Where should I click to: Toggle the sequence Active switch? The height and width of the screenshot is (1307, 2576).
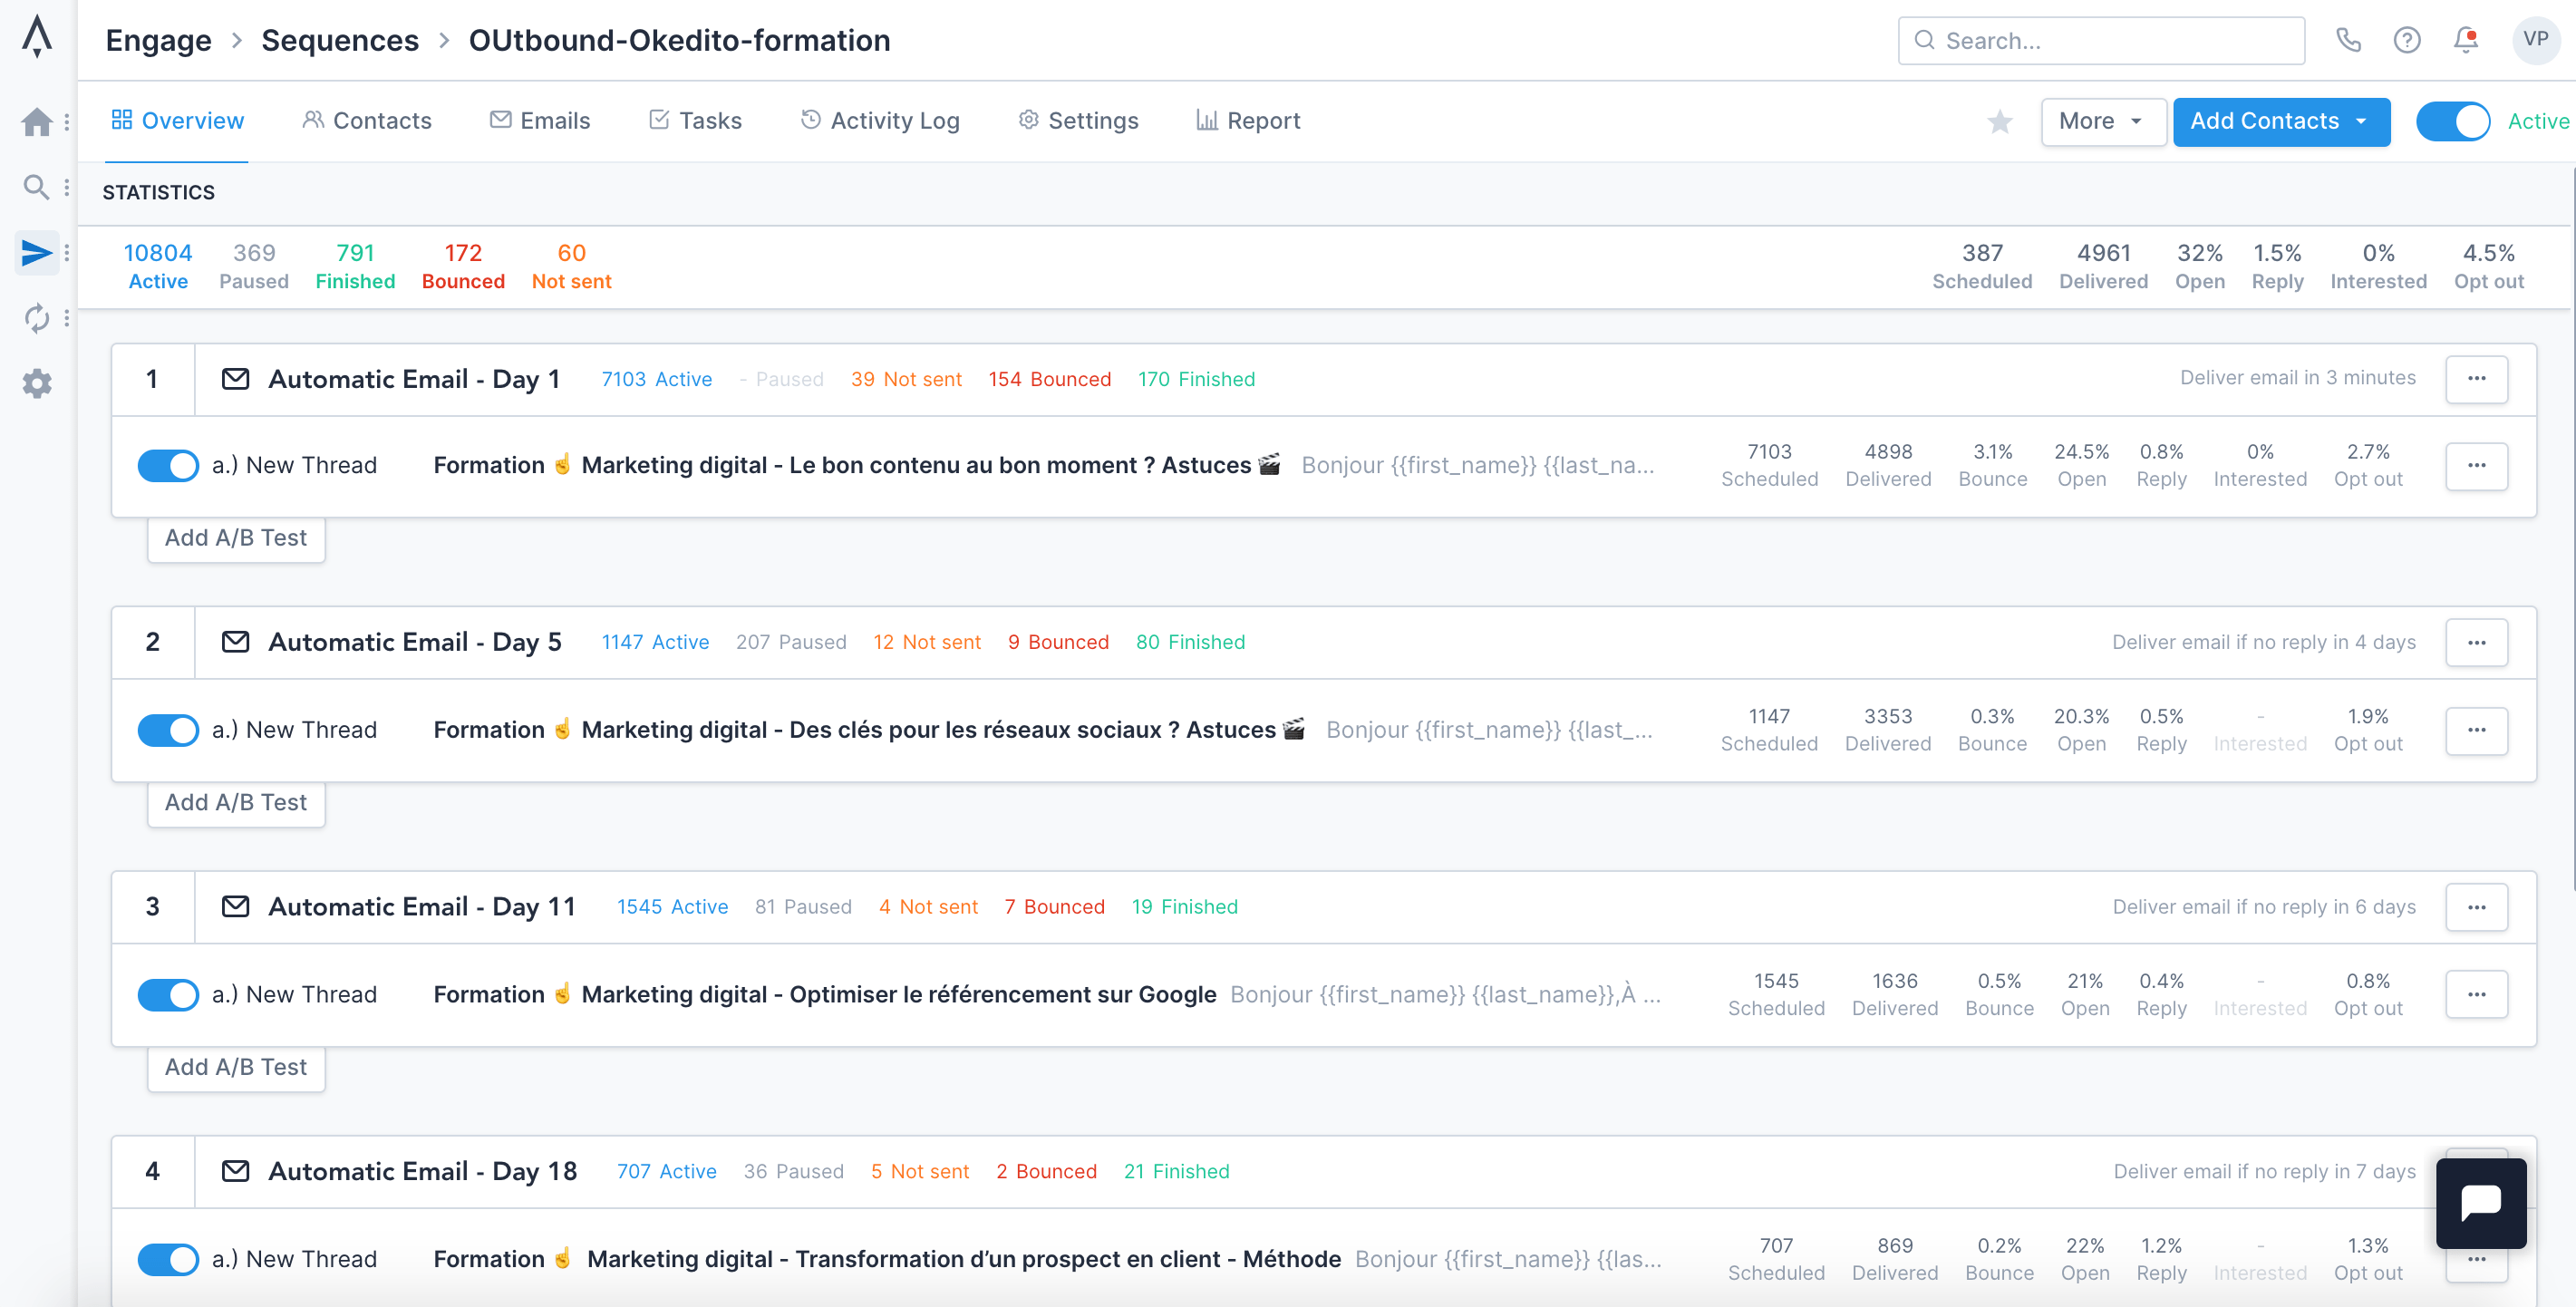2453,122
